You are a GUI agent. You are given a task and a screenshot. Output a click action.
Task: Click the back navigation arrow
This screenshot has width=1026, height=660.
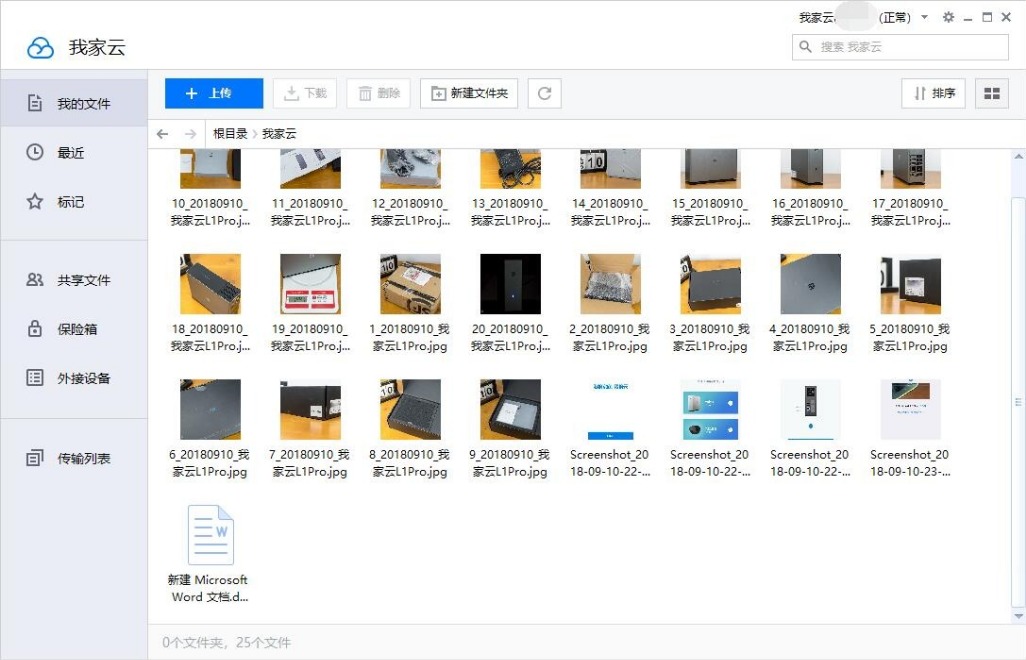pyautogui.click(x=163, y=132)
